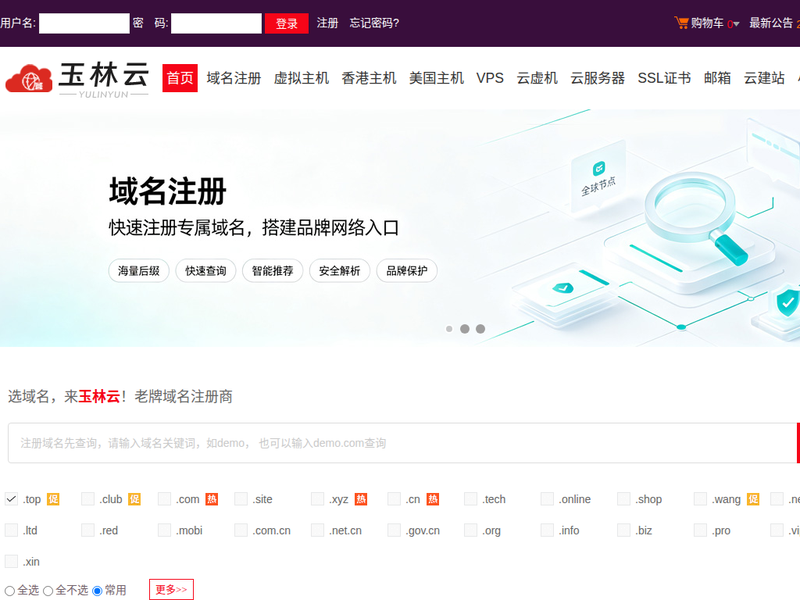
Task: Check the .cn domain checkbox
Action: click(x=394, y=499)
